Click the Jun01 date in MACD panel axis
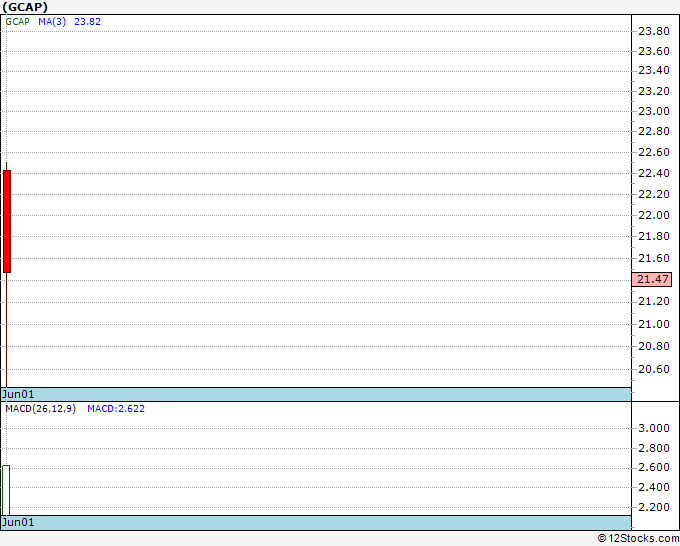The image size is (680, 546). [x=18, y=522]
